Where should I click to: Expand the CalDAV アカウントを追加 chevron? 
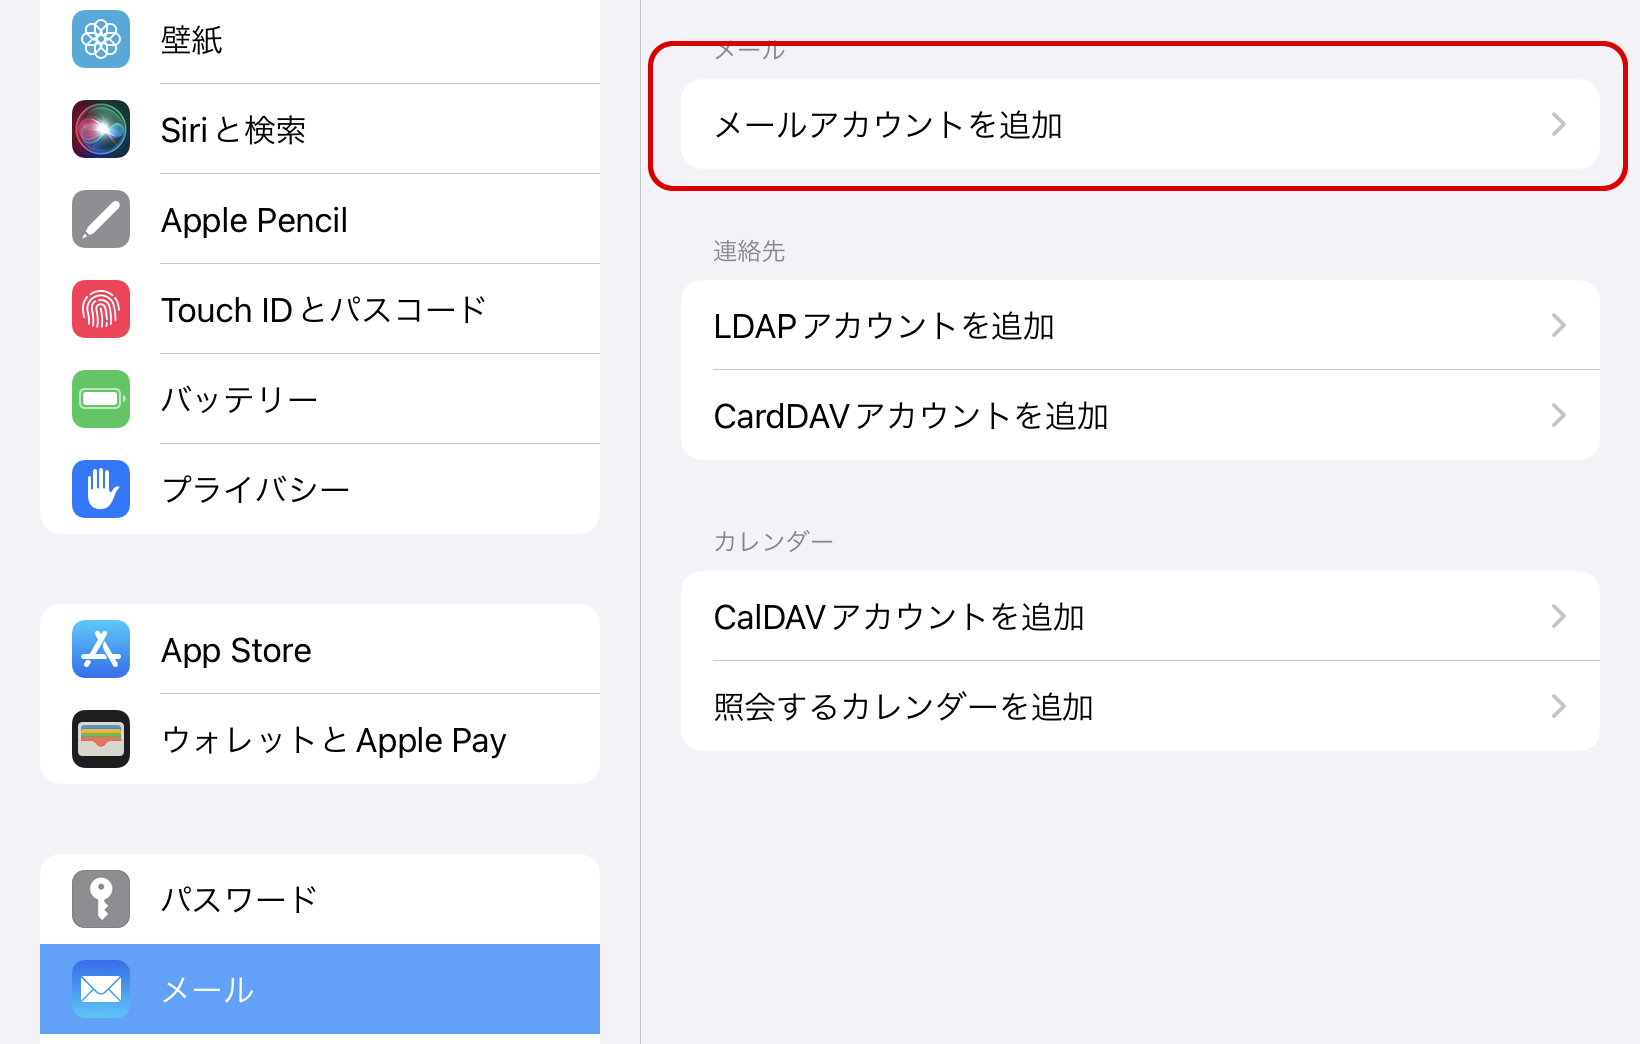pos(1558,616)
